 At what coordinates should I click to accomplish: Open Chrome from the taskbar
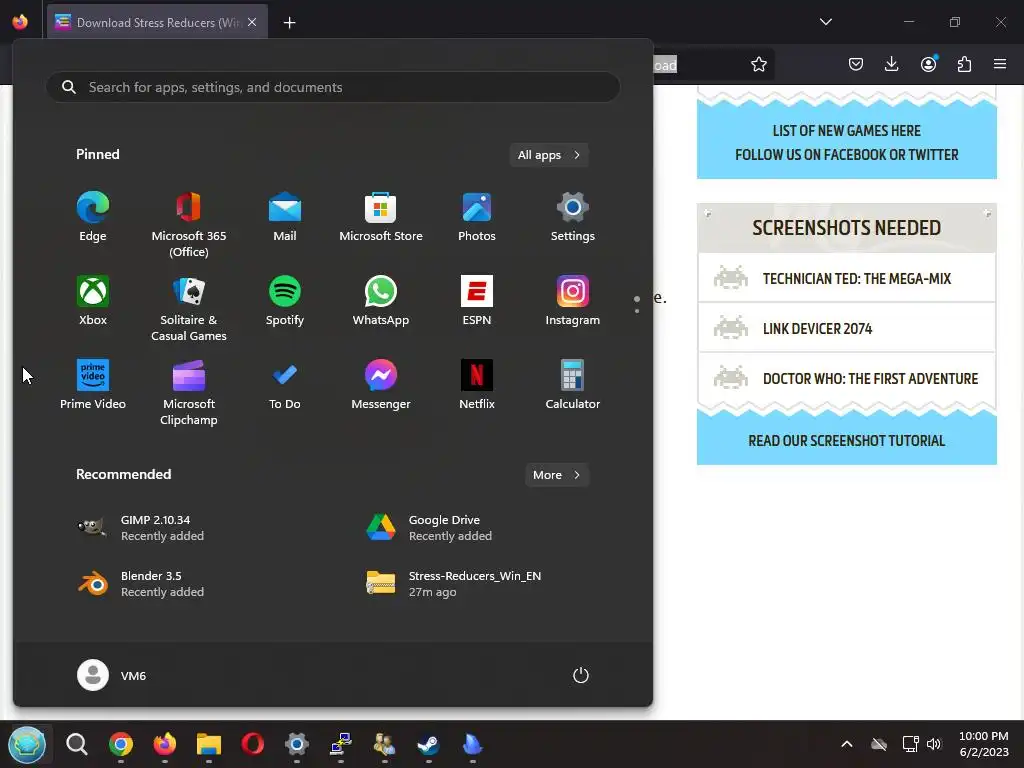[x=121, y=744]
